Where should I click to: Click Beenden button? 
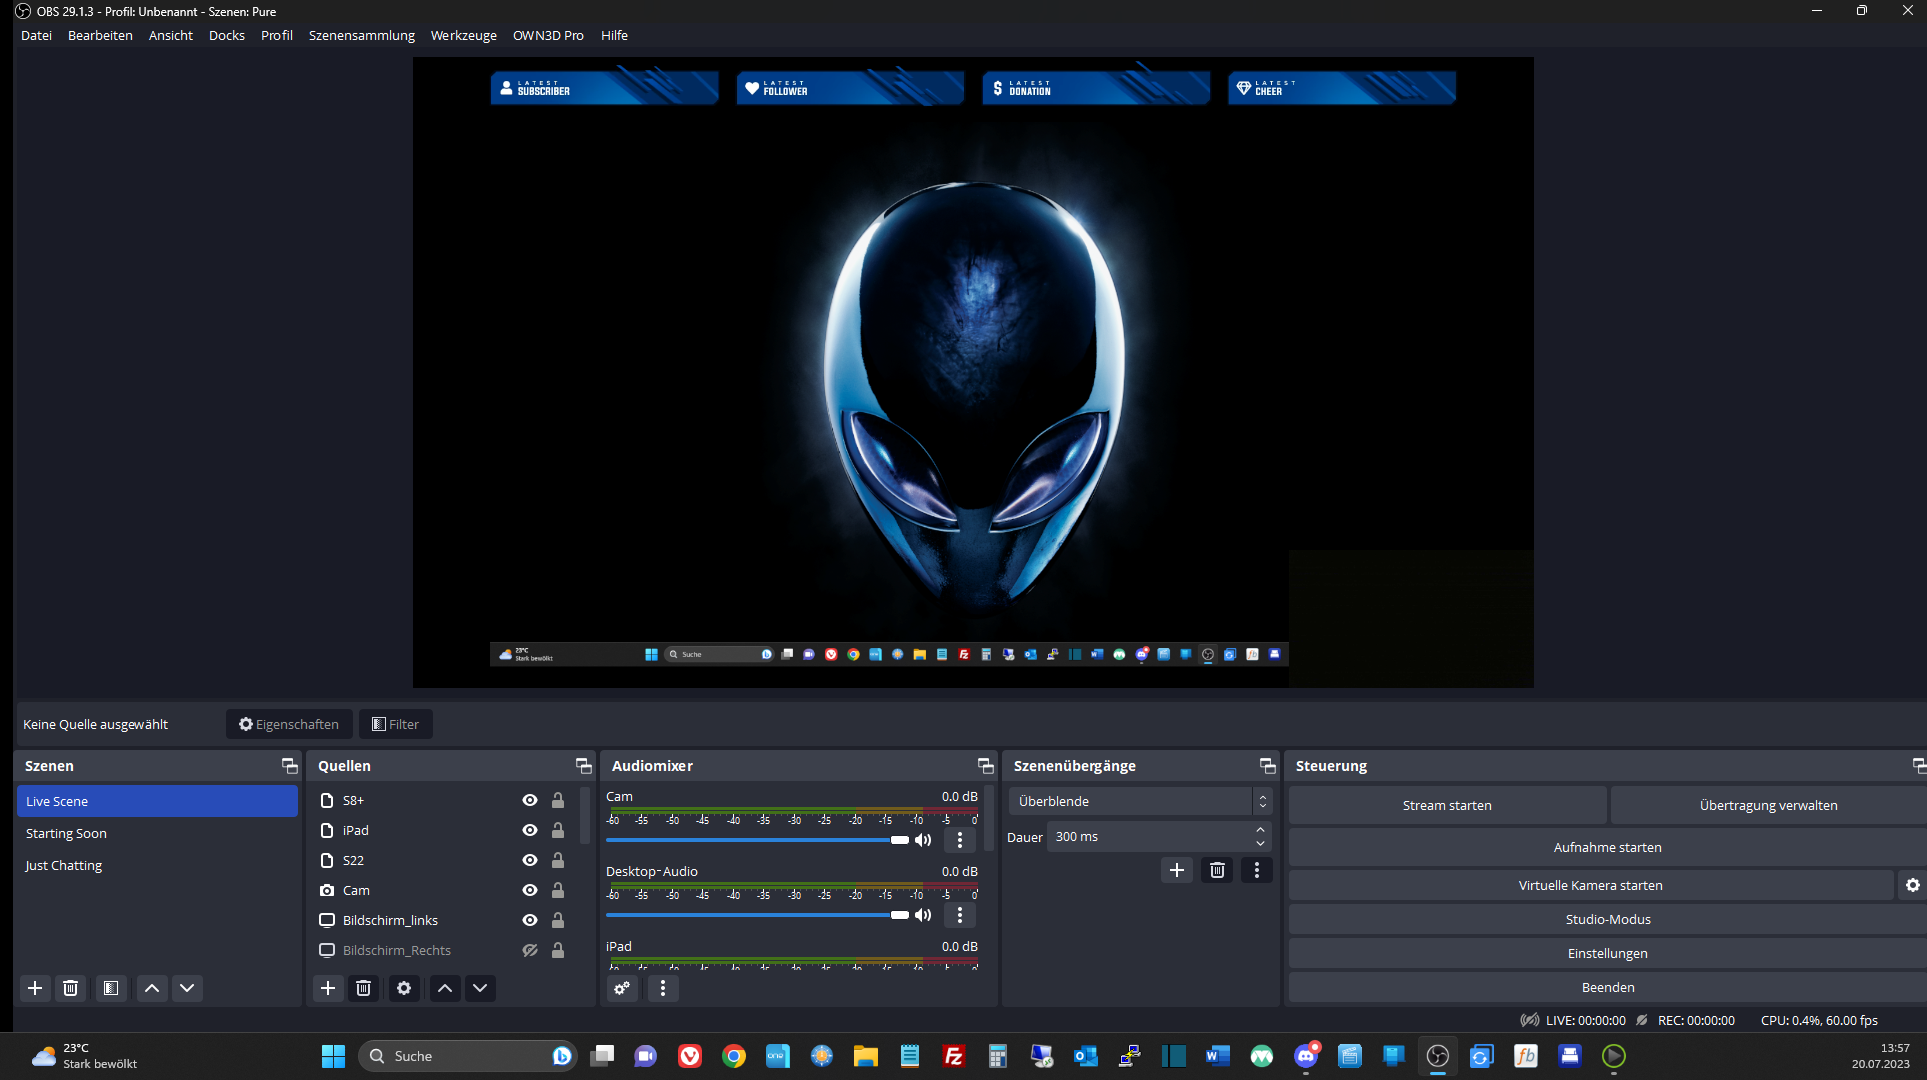click(1607, 987)
